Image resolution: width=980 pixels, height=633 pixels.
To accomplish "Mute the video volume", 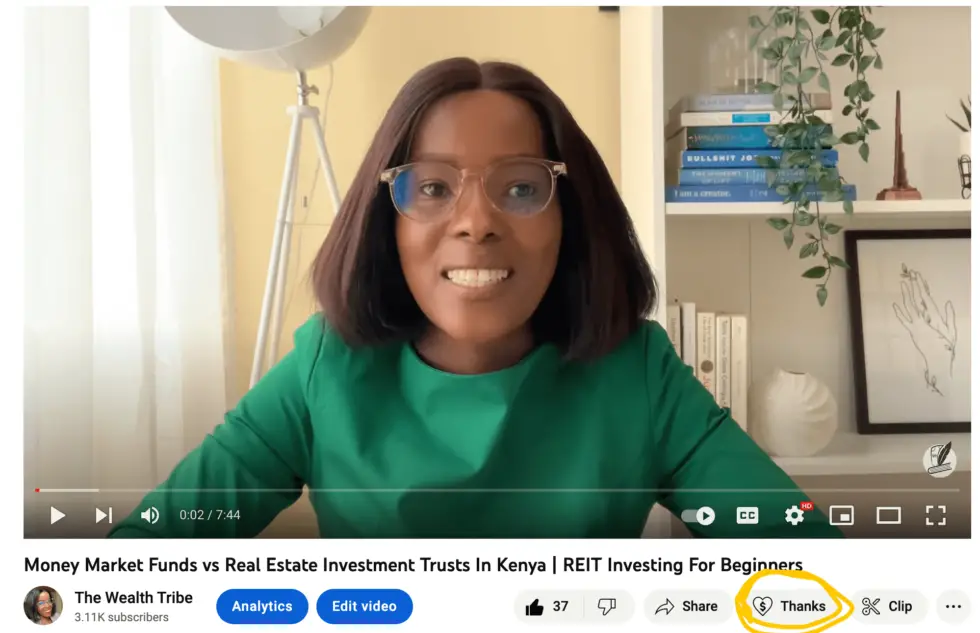I will click(150, 516).
